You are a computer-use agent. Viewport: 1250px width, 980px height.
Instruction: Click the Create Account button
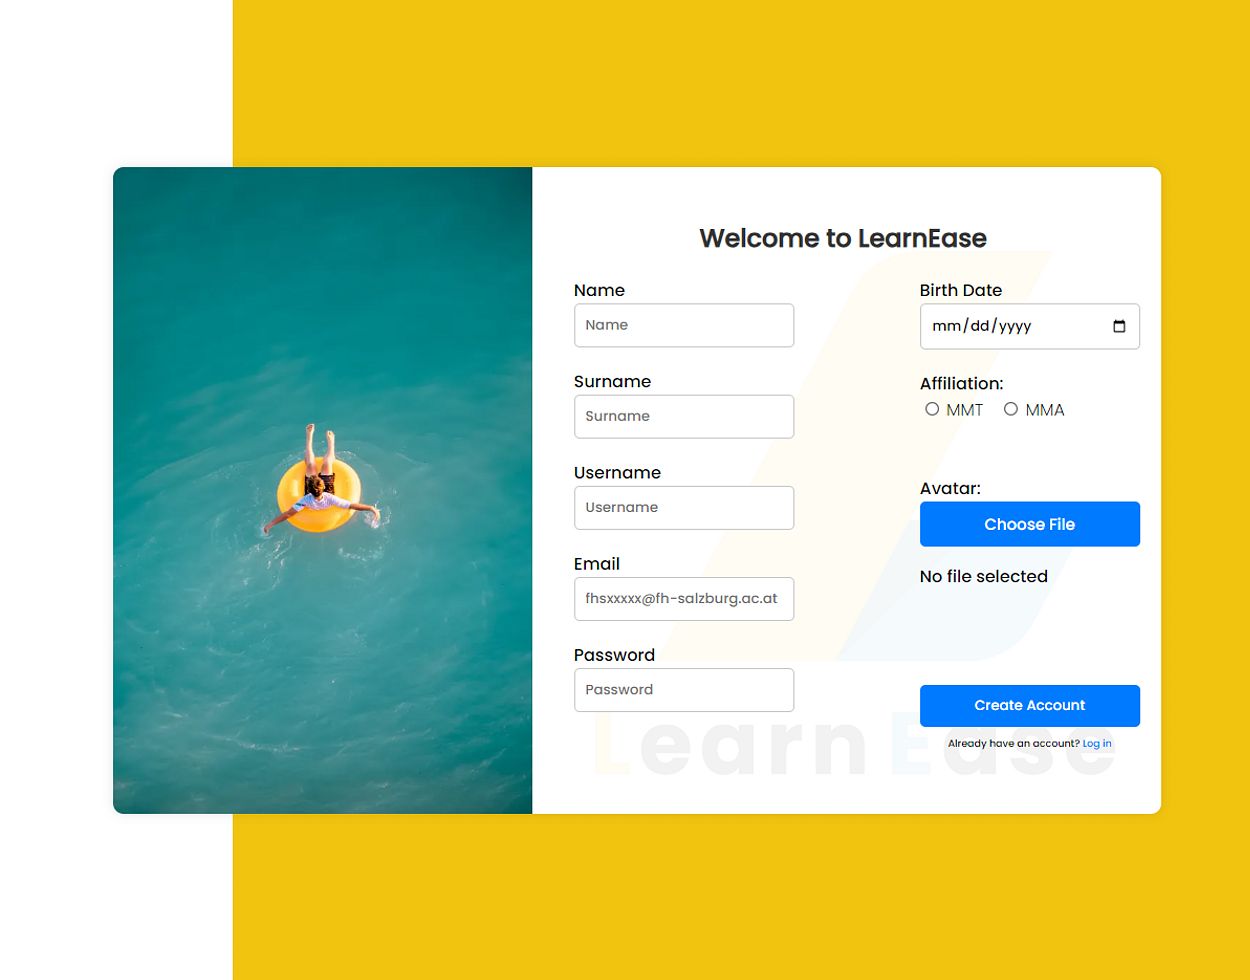[x=1030, y=705]
